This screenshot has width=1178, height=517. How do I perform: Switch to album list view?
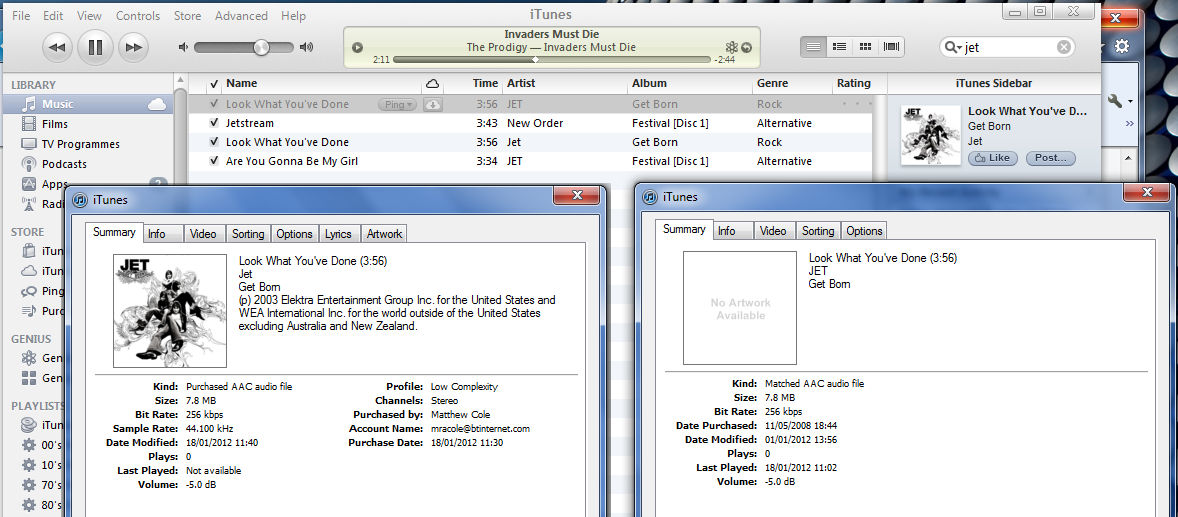point(839,47)
